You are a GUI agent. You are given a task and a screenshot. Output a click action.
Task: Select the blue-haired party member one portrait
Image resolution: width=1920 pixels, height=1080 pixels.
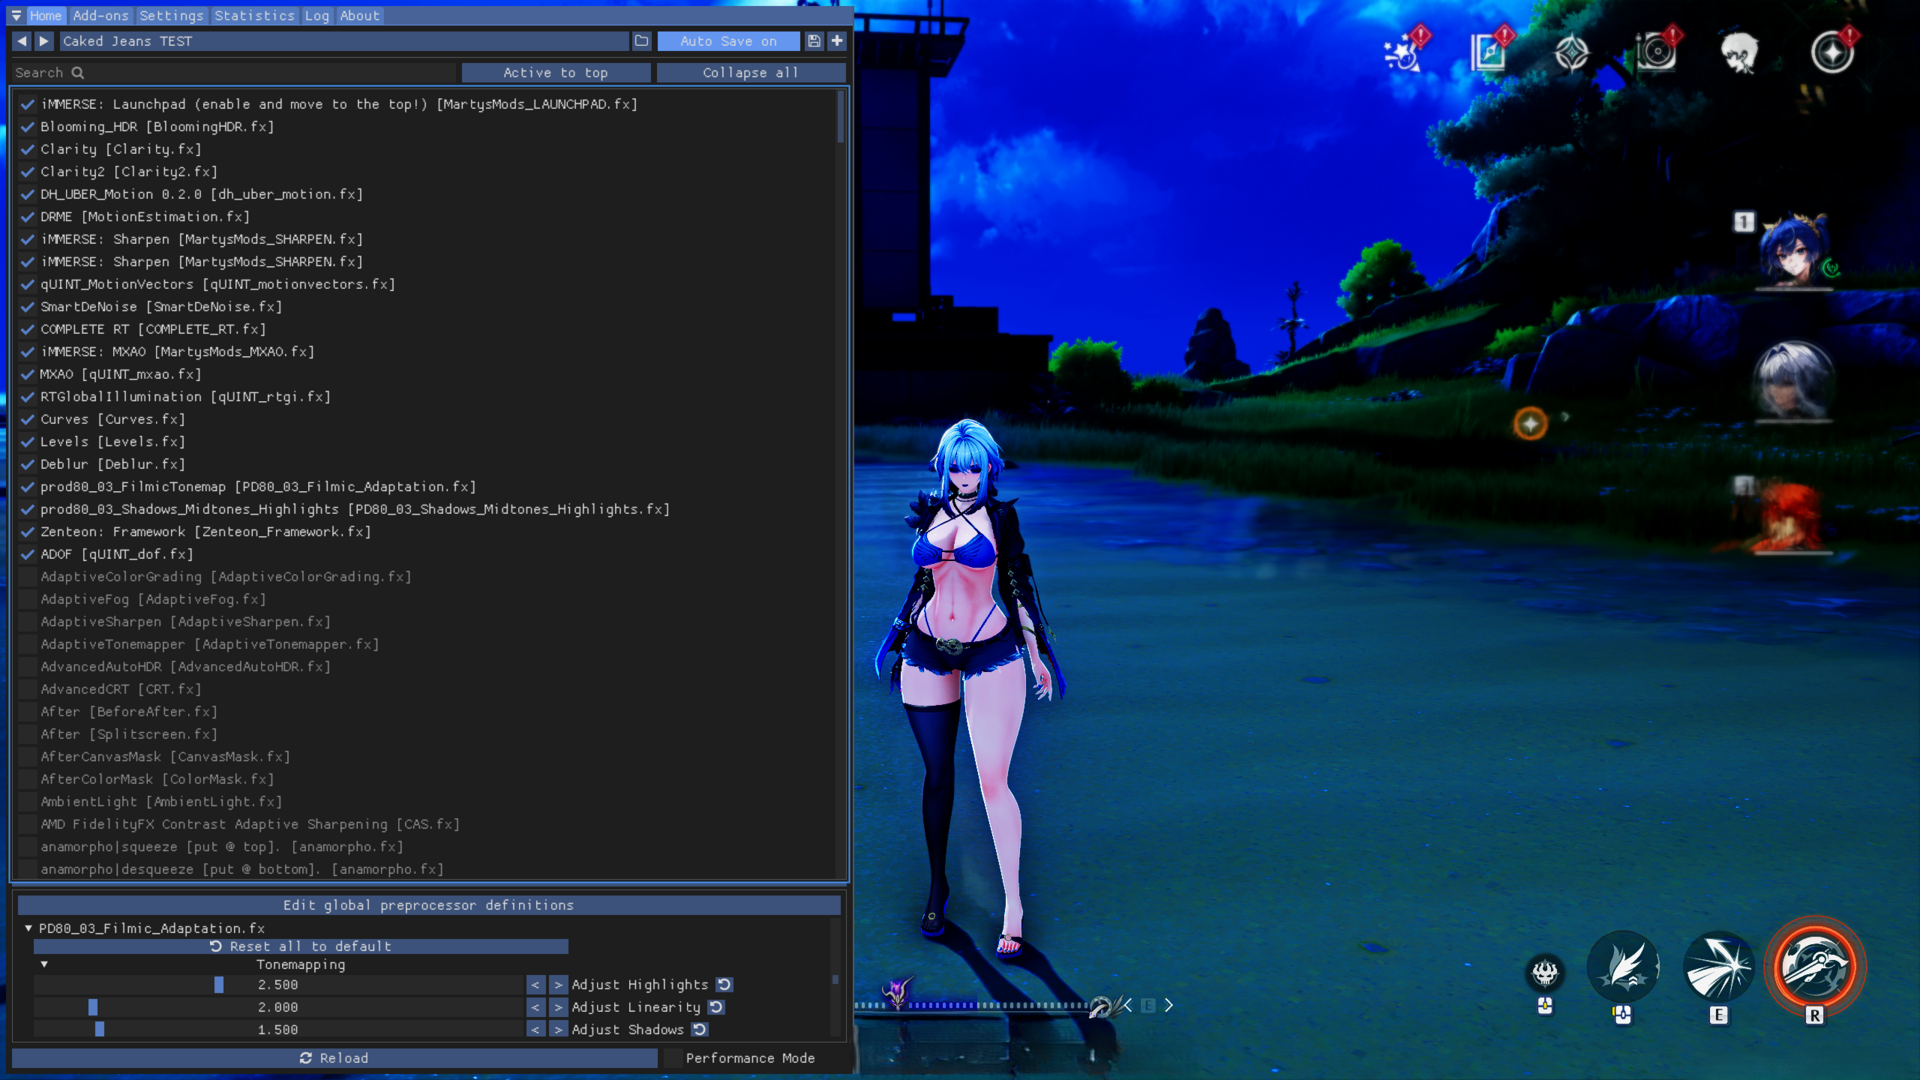click(x=1794, y=249)
